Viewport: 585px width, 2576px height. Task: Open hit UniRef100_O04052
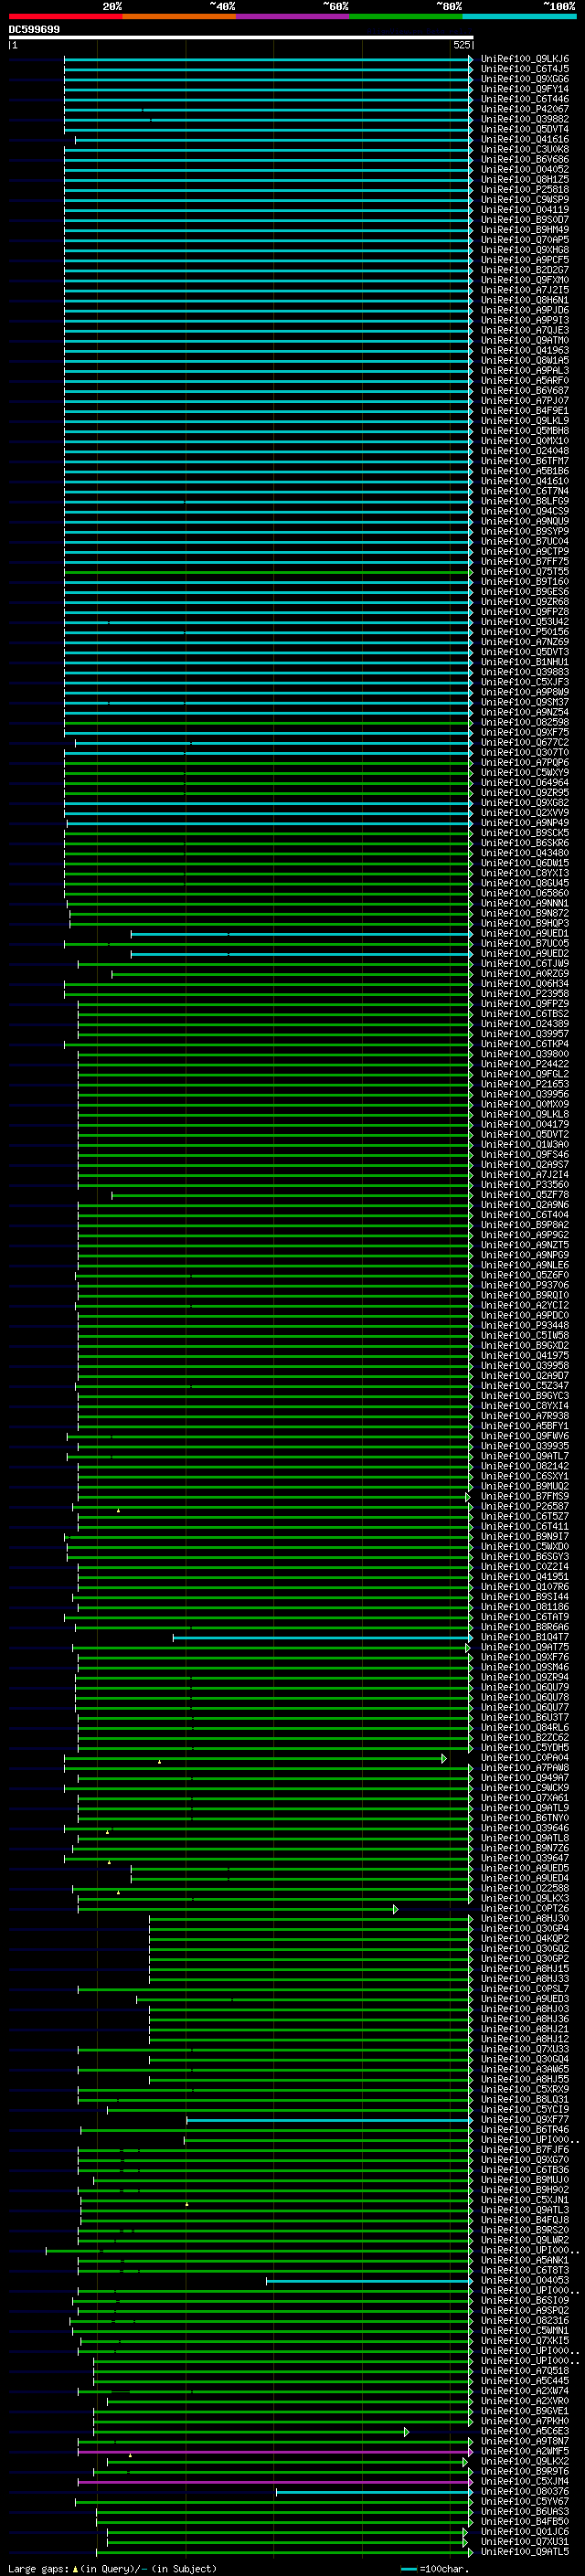click(x=524, y=169)
